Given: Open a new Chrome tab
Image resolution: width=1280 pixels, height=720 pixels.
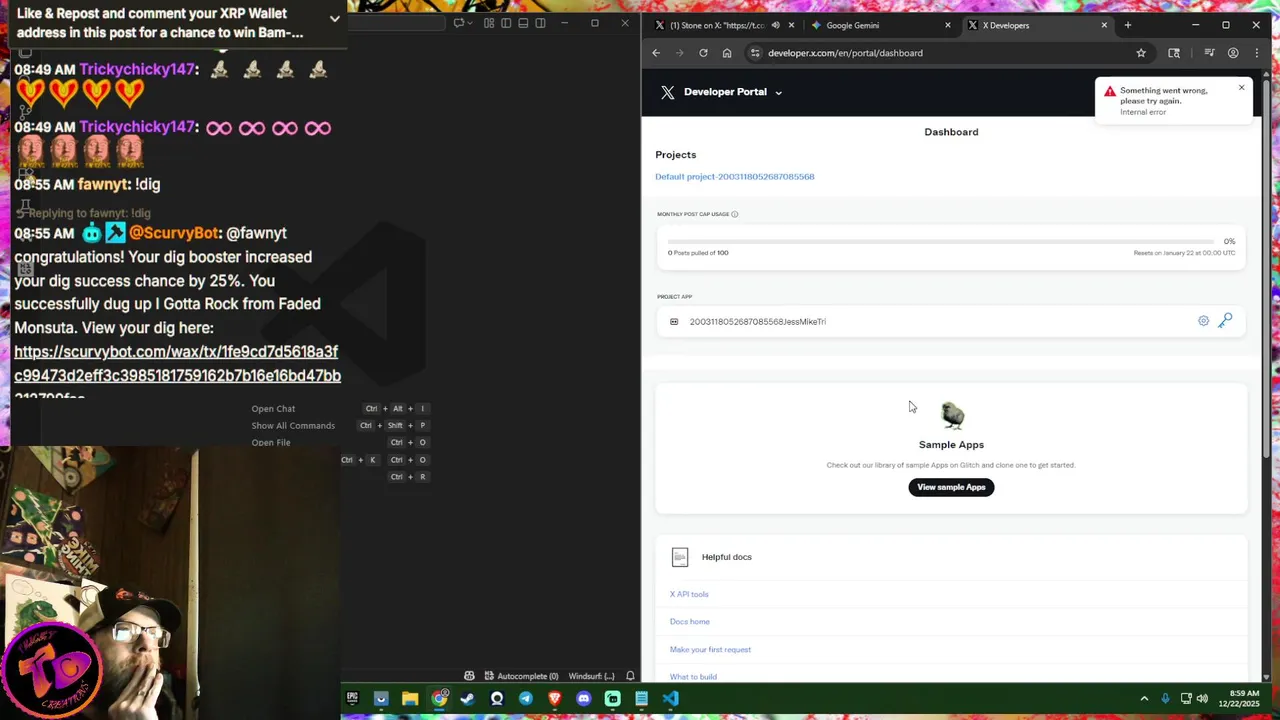Looking at the screenshot, I should pyautogui.click(x=1127, y=25).
